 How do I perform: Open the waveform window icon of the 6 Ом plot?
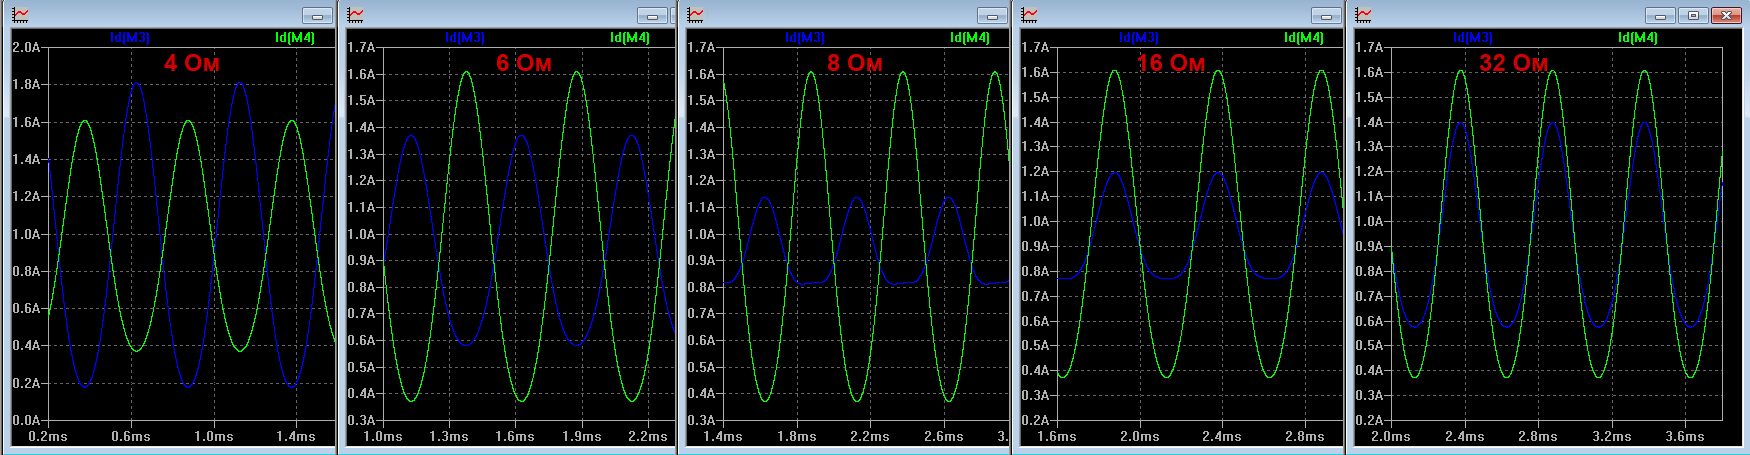click(x=355, y=15)
